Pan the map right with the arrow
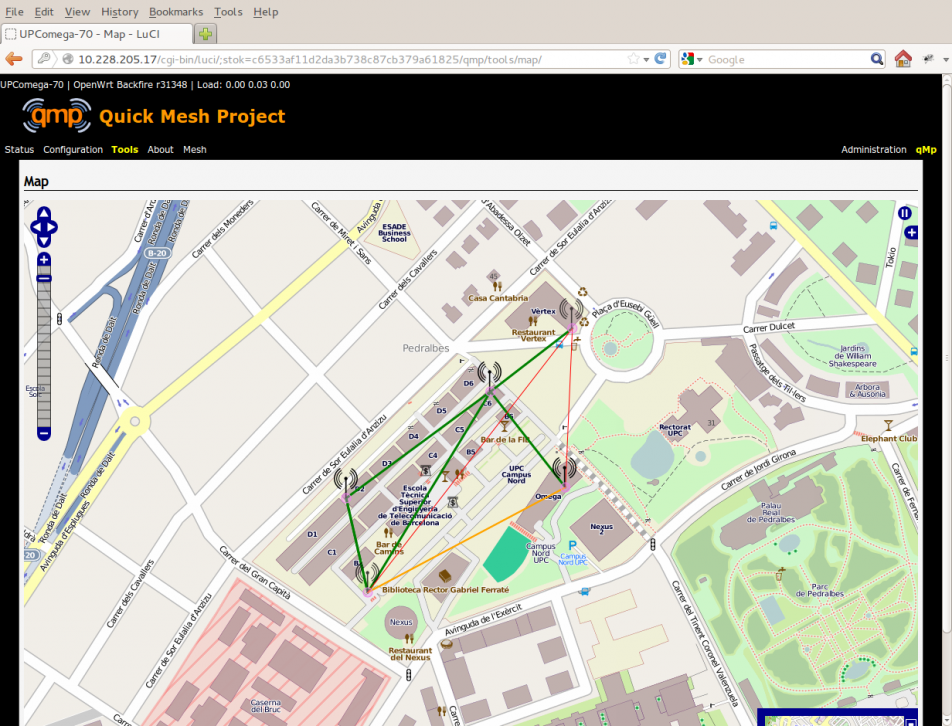Viewport: 952px width, 726px height. click(x=52, y=228)
